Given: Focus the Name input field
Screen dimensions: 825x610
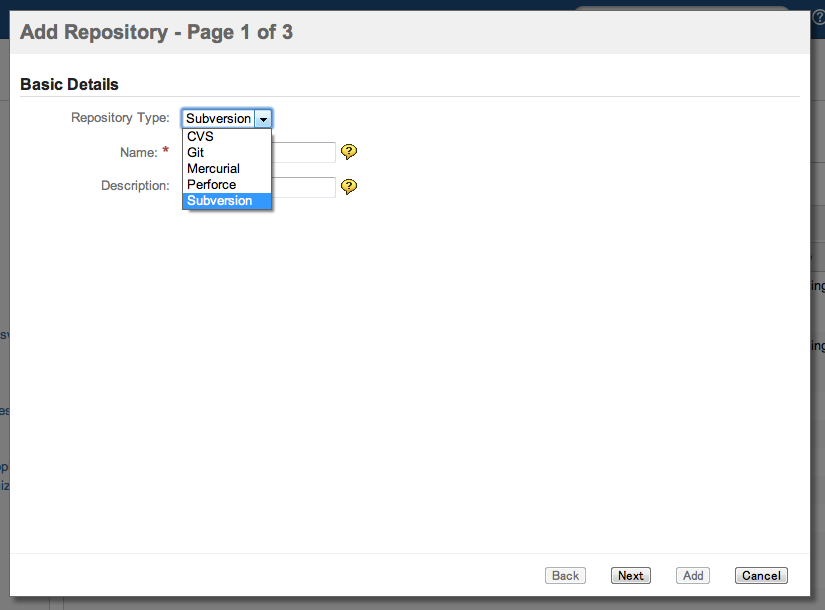Looking at the screenshot, I should [303, 152].
